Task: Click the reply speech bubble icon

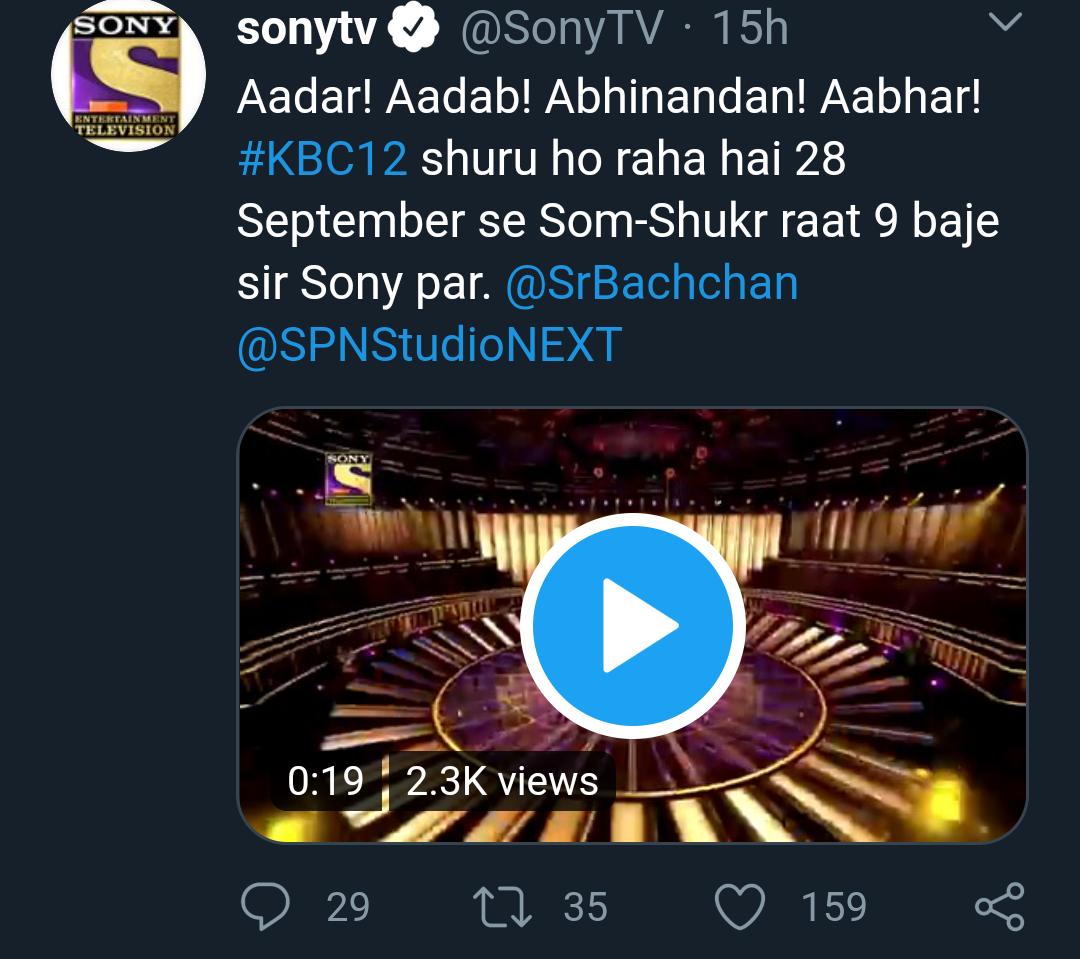Action: pyautogui.click(x=266, y=907)
